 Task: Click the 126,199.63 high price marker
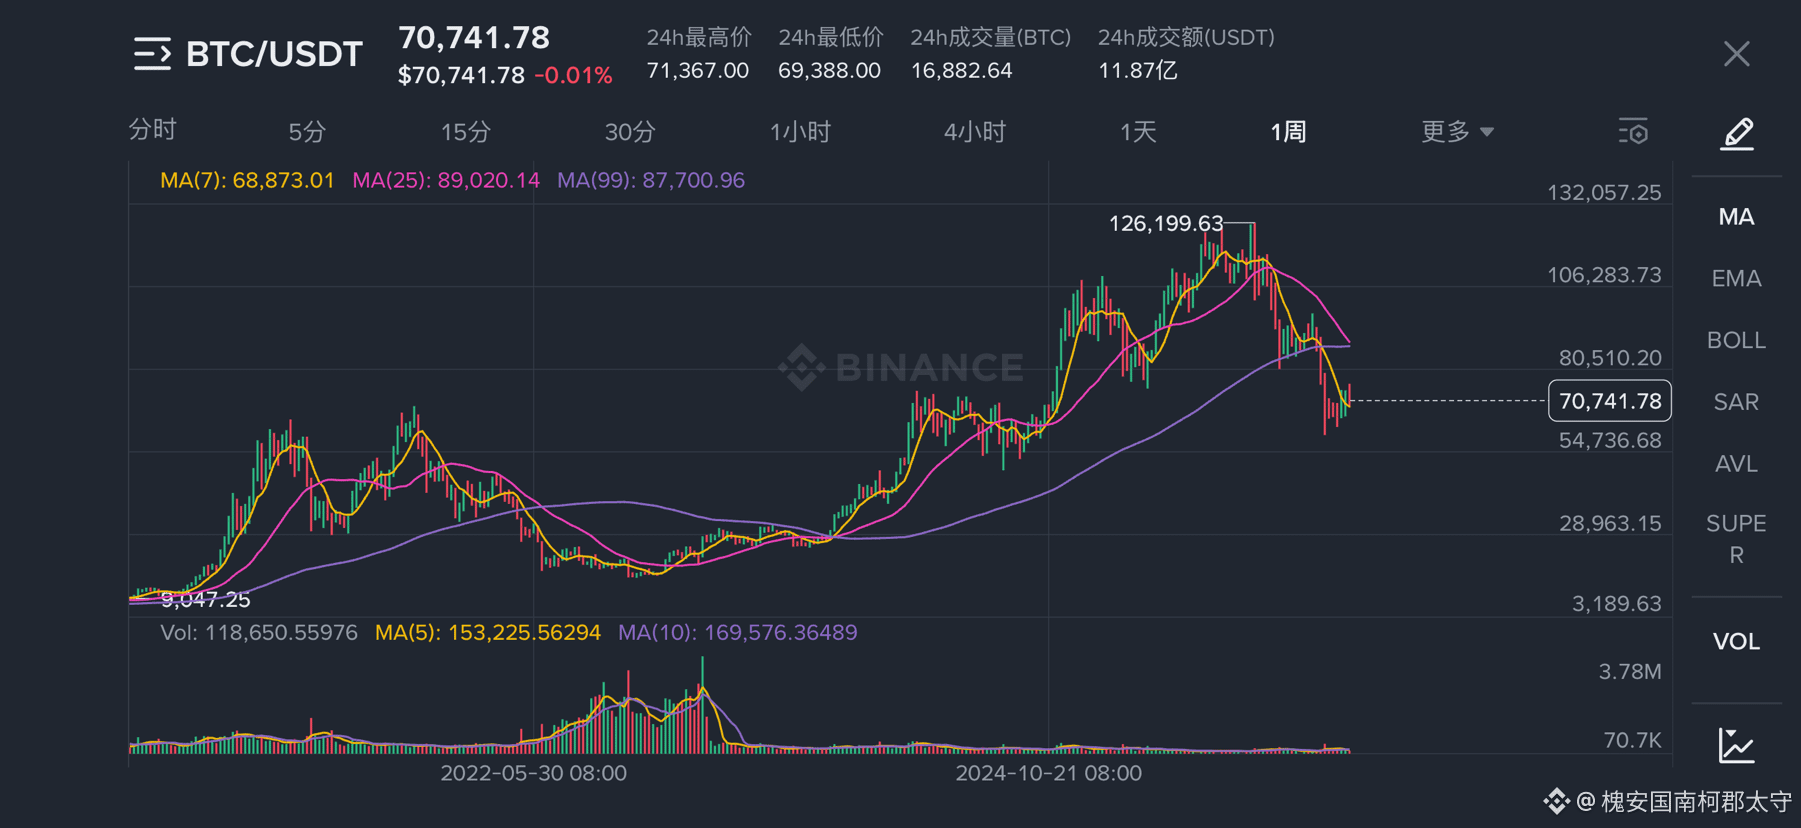[x=1166, y=224]
